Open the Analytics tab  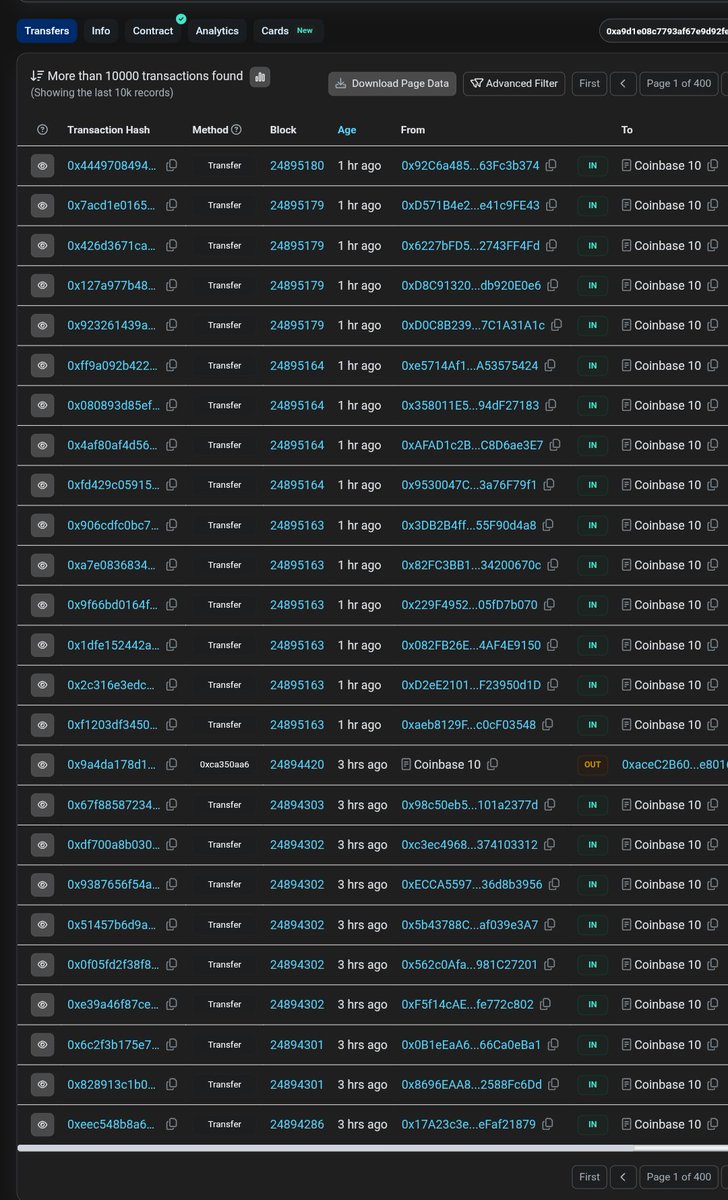point(217,31)
